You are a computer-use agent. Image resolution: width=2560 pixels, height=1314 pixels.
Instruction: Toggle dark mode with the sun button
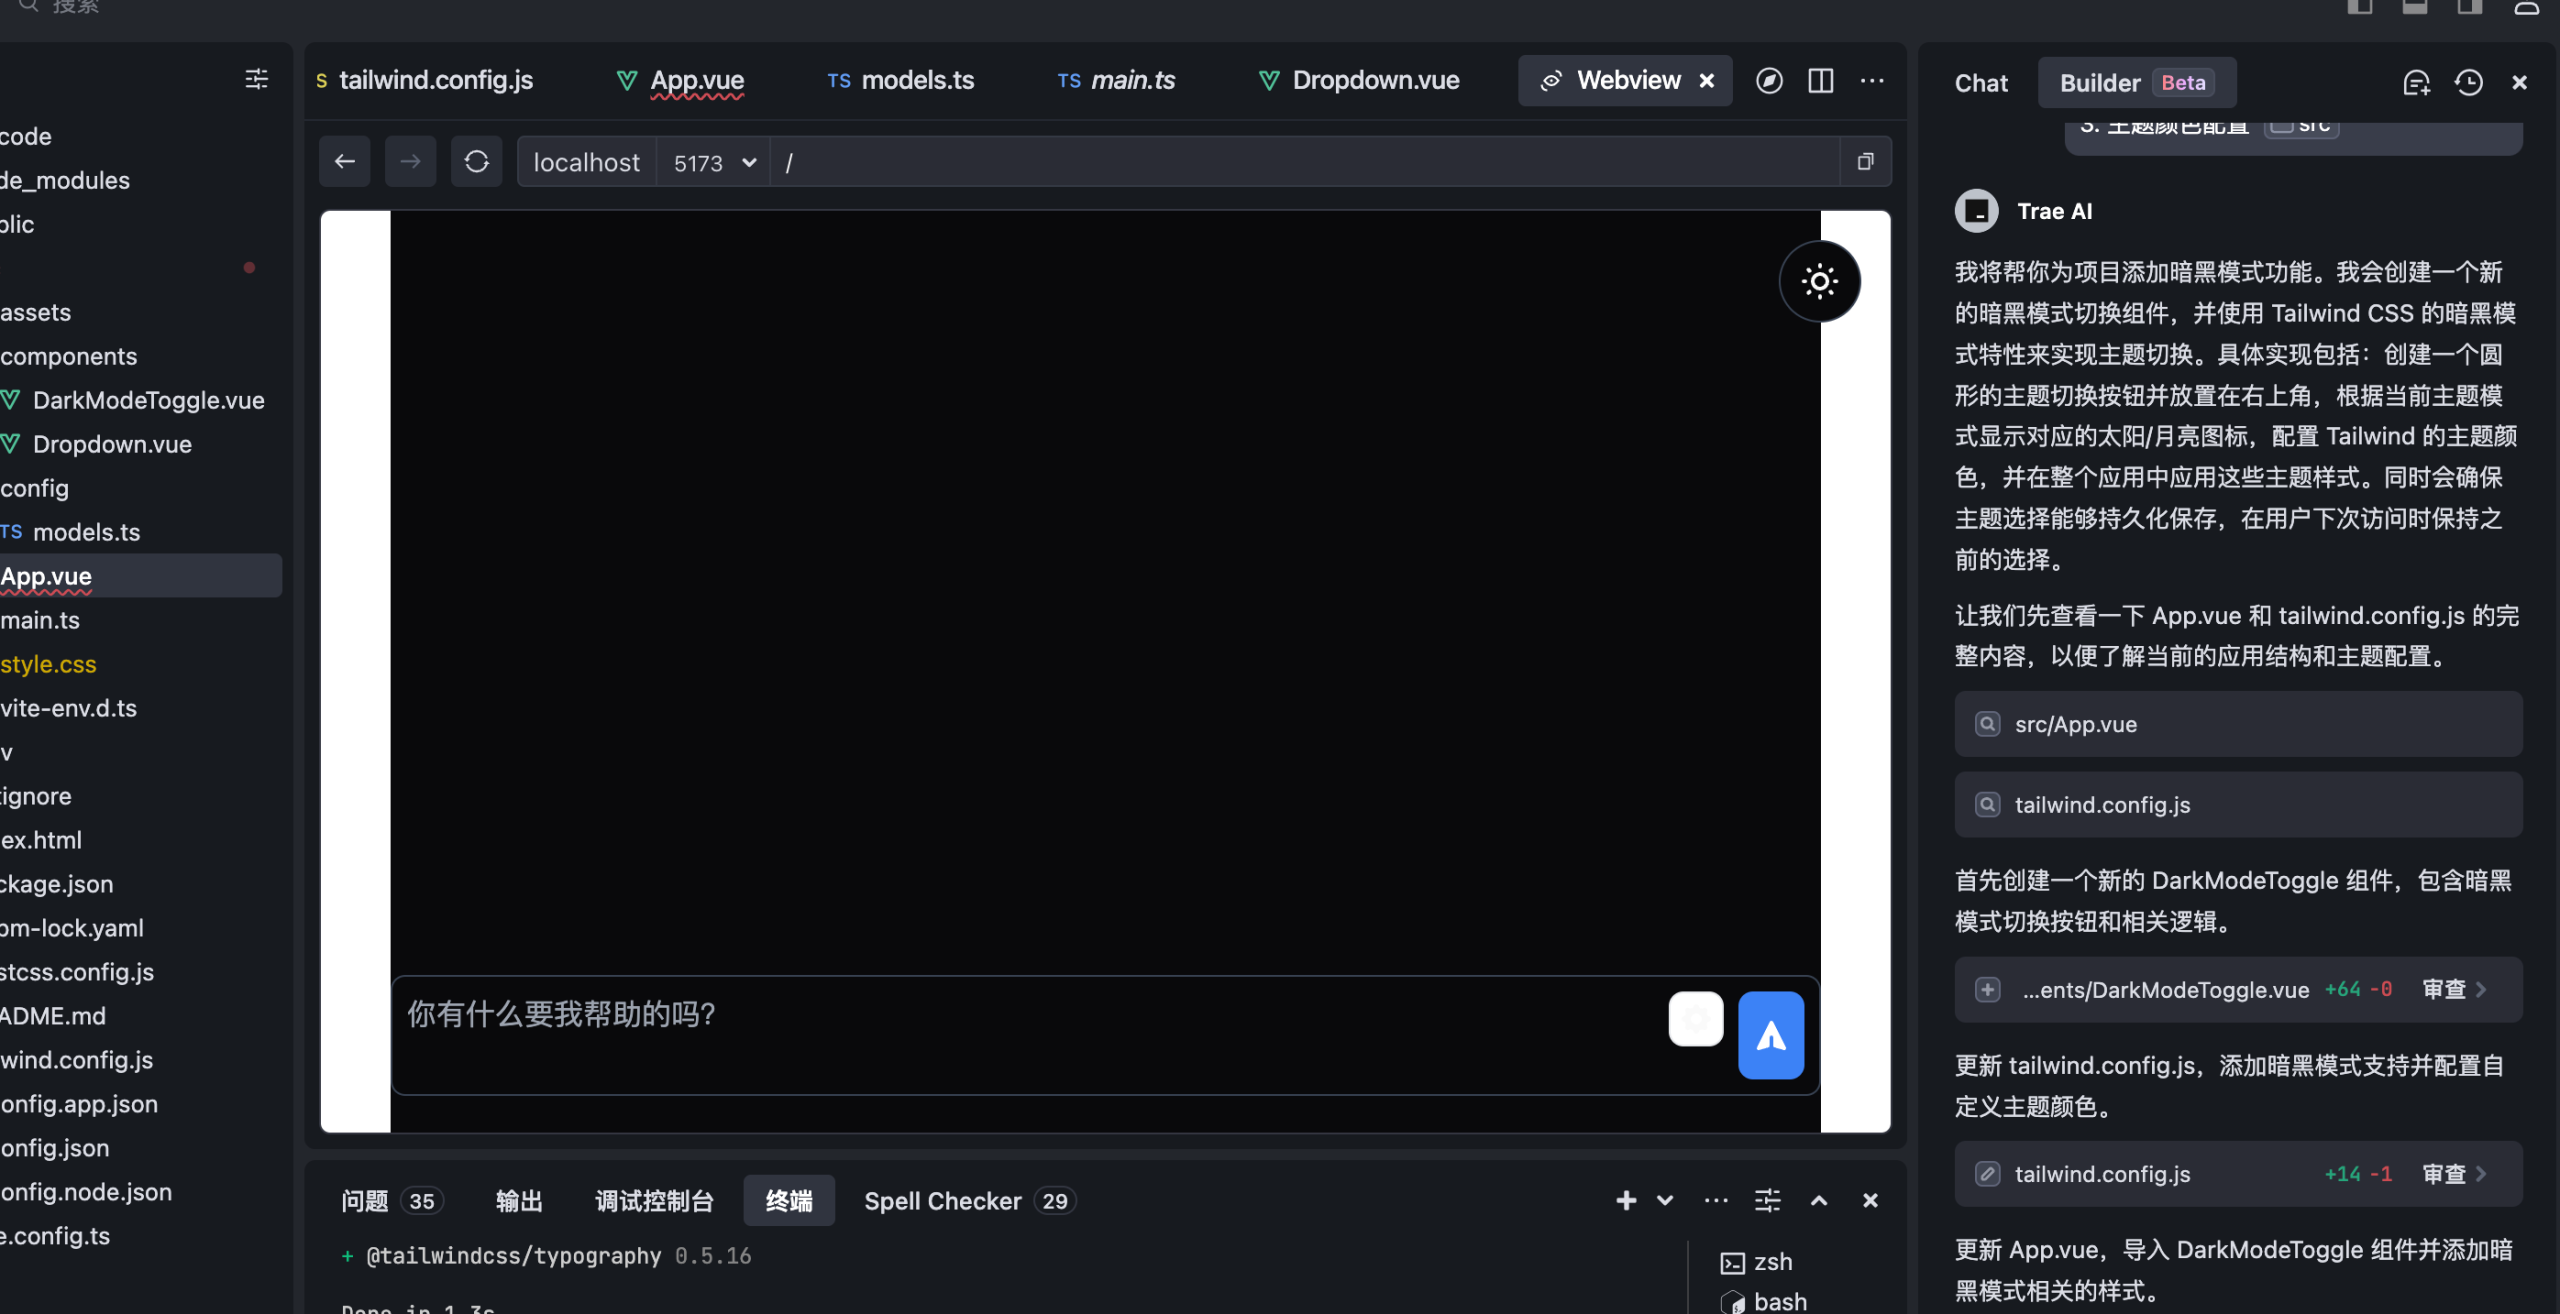(x=1819, y=281)
